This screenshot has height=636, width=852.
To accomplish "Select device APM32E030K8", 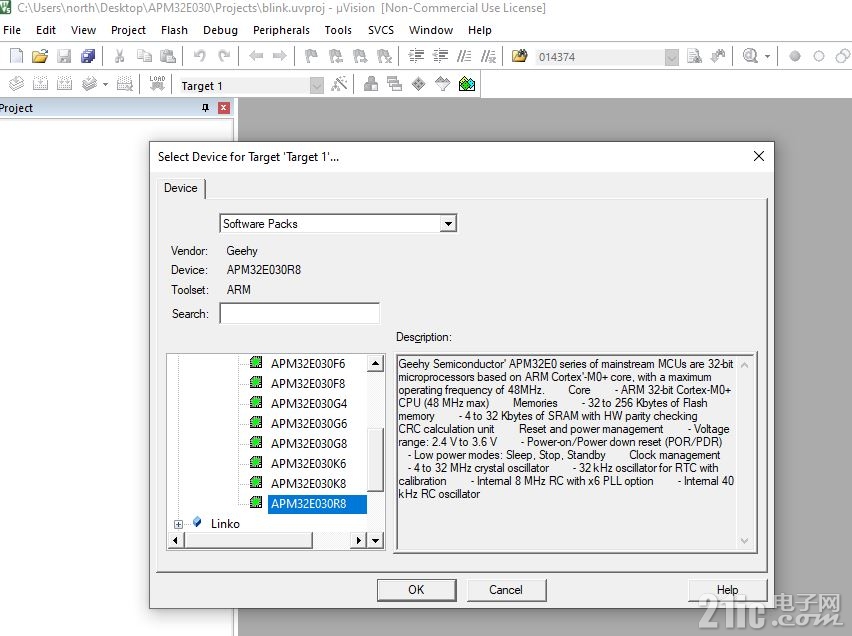I will pos(308,484).
